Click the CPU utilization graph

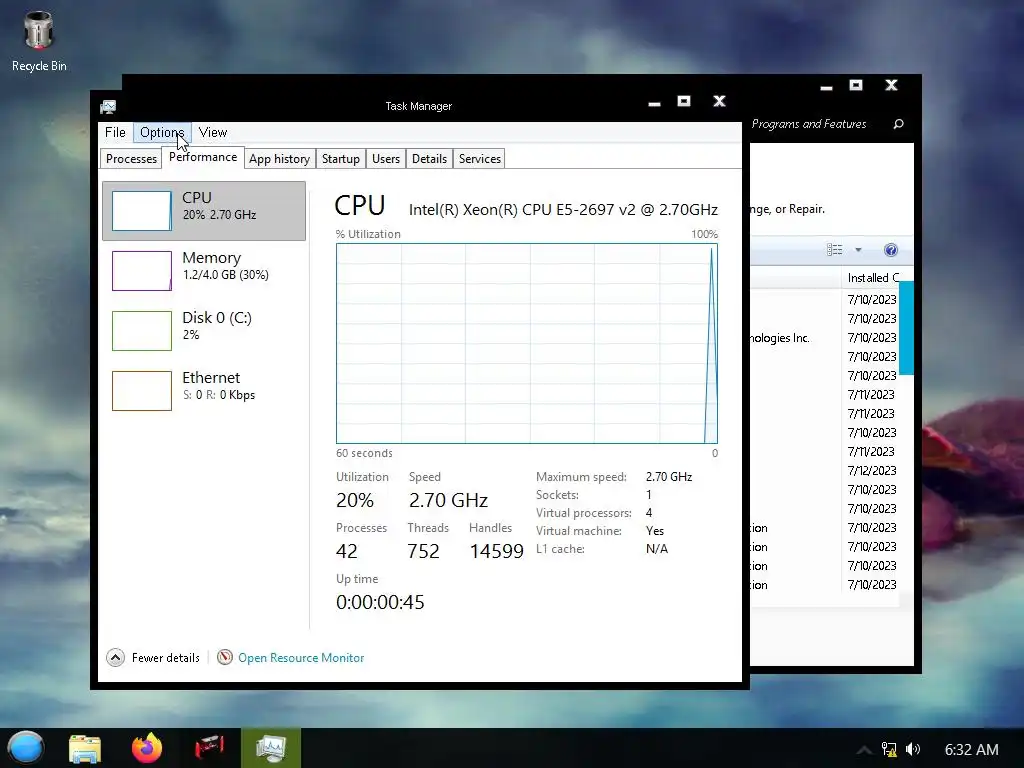click(x=527, y=344)
